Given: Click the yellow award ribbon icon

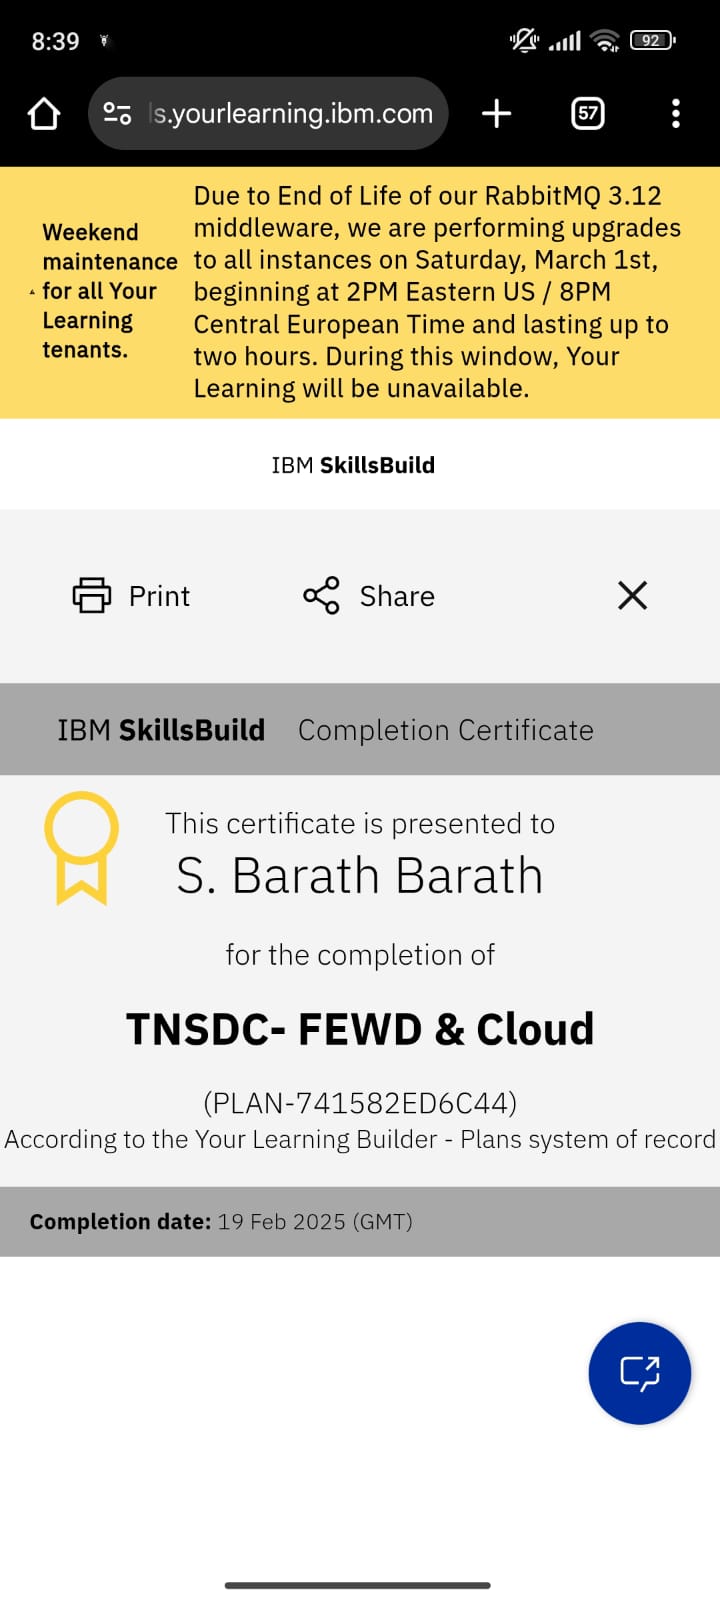Looking at the screenshot, I should [81, 846].
